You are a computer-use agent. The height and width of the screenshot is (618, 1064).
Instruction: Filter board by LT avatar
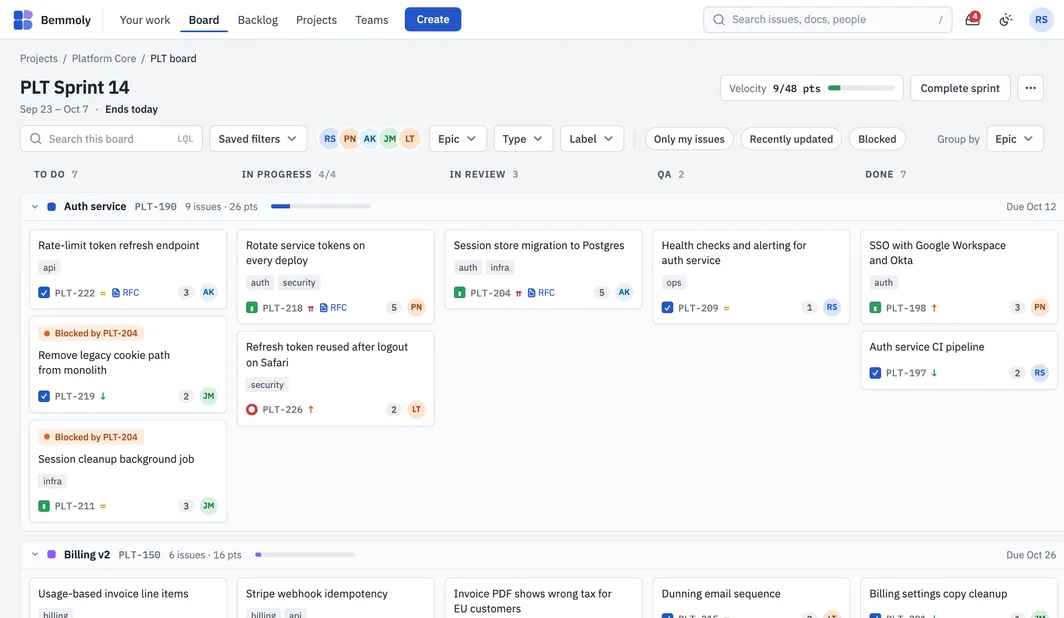tap(410, 139)
